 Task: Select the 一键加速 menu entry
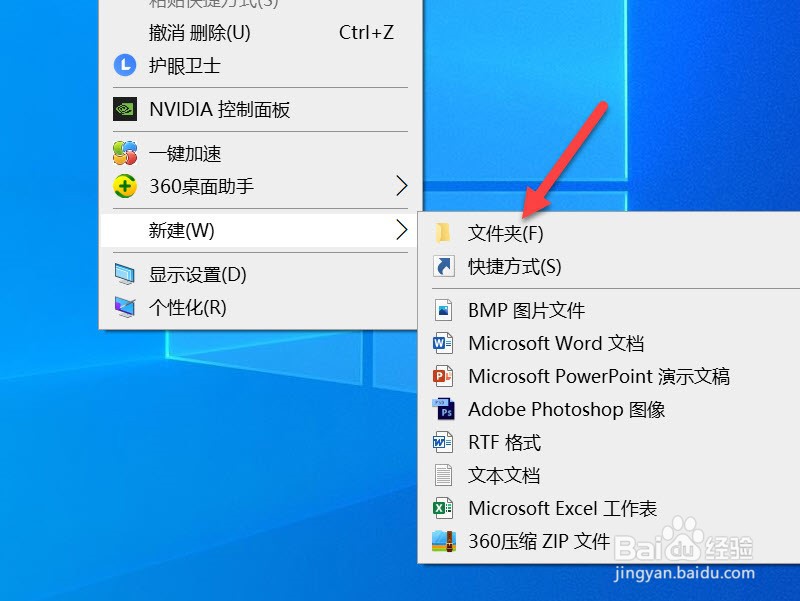[x=260, y=153]
